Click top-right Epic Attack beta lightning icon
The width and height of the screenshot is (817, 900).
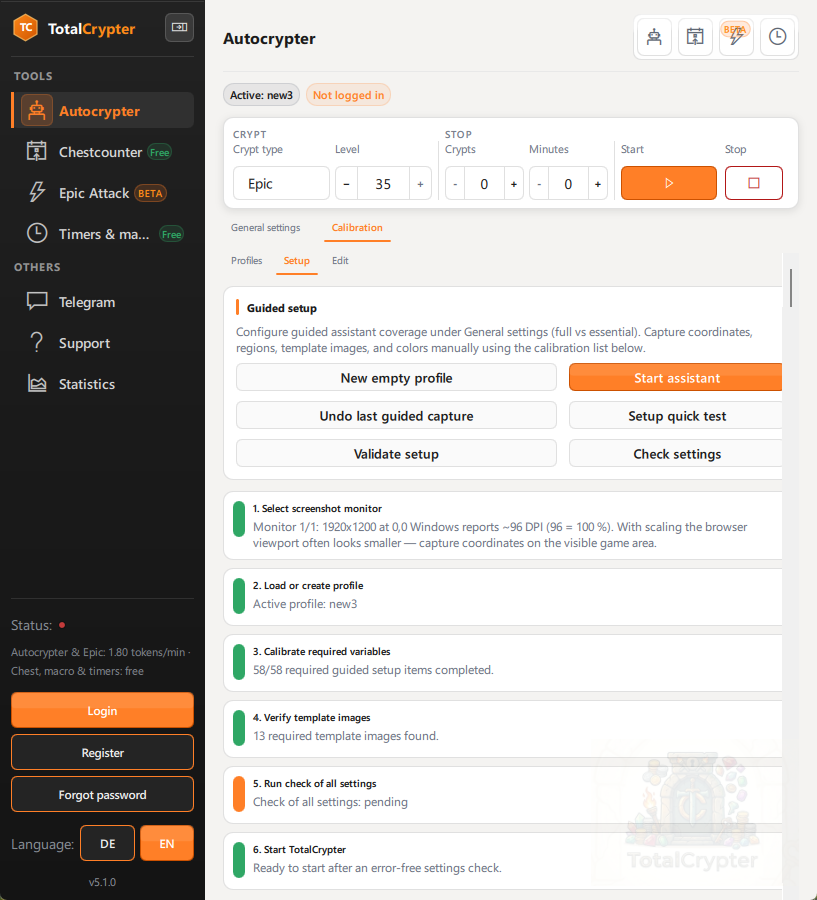click(x=736, y=37)
